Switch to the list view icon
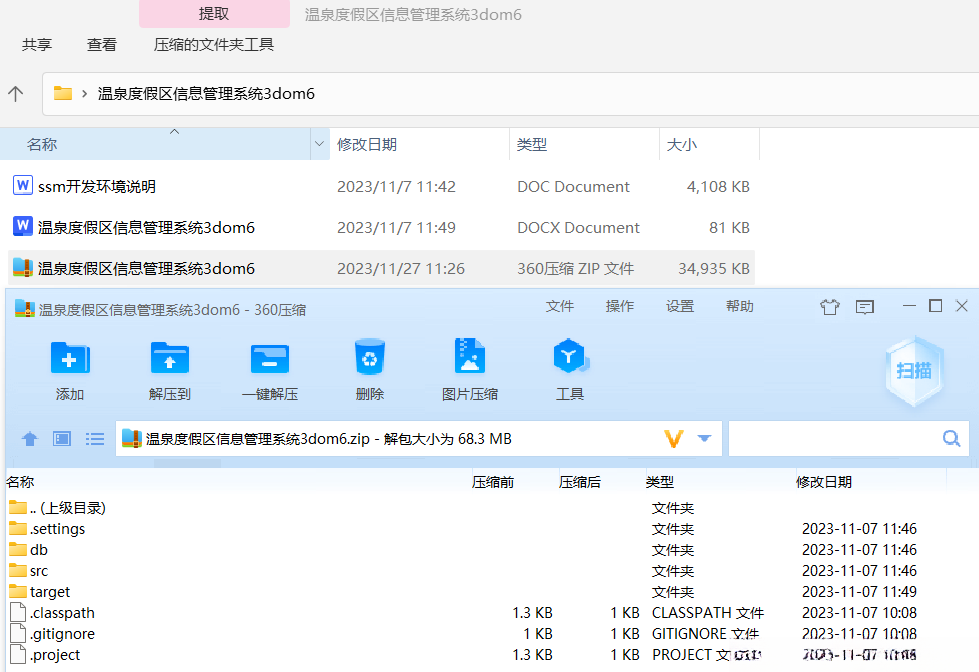The height and width of the screenshot is (672, 979). click(95, 439)
